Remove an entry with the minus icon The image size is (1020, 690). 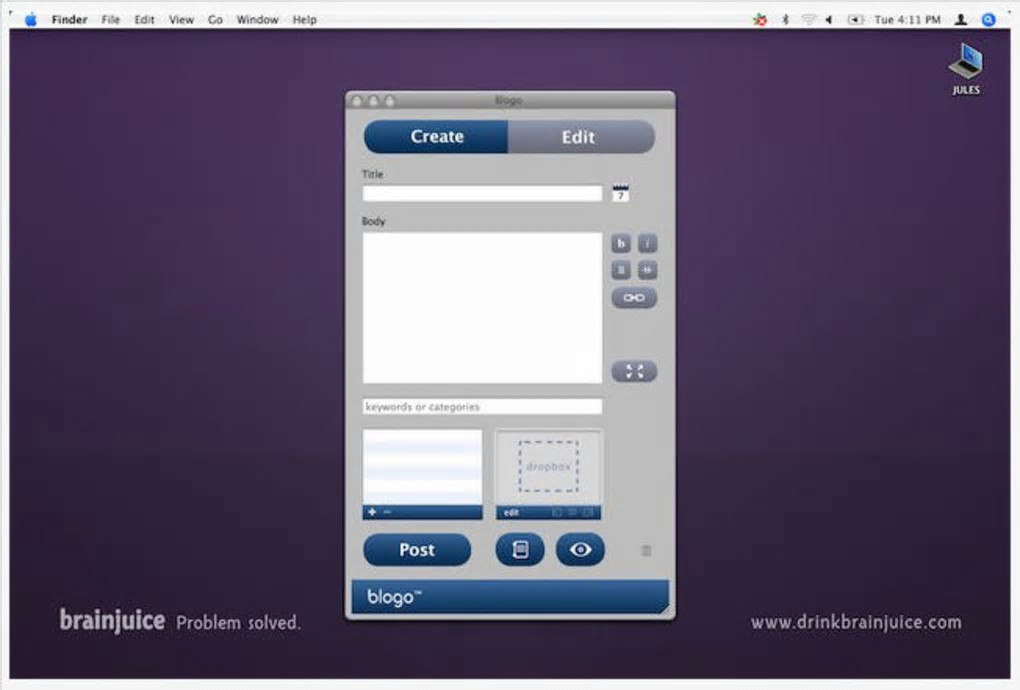pos(387,512)
